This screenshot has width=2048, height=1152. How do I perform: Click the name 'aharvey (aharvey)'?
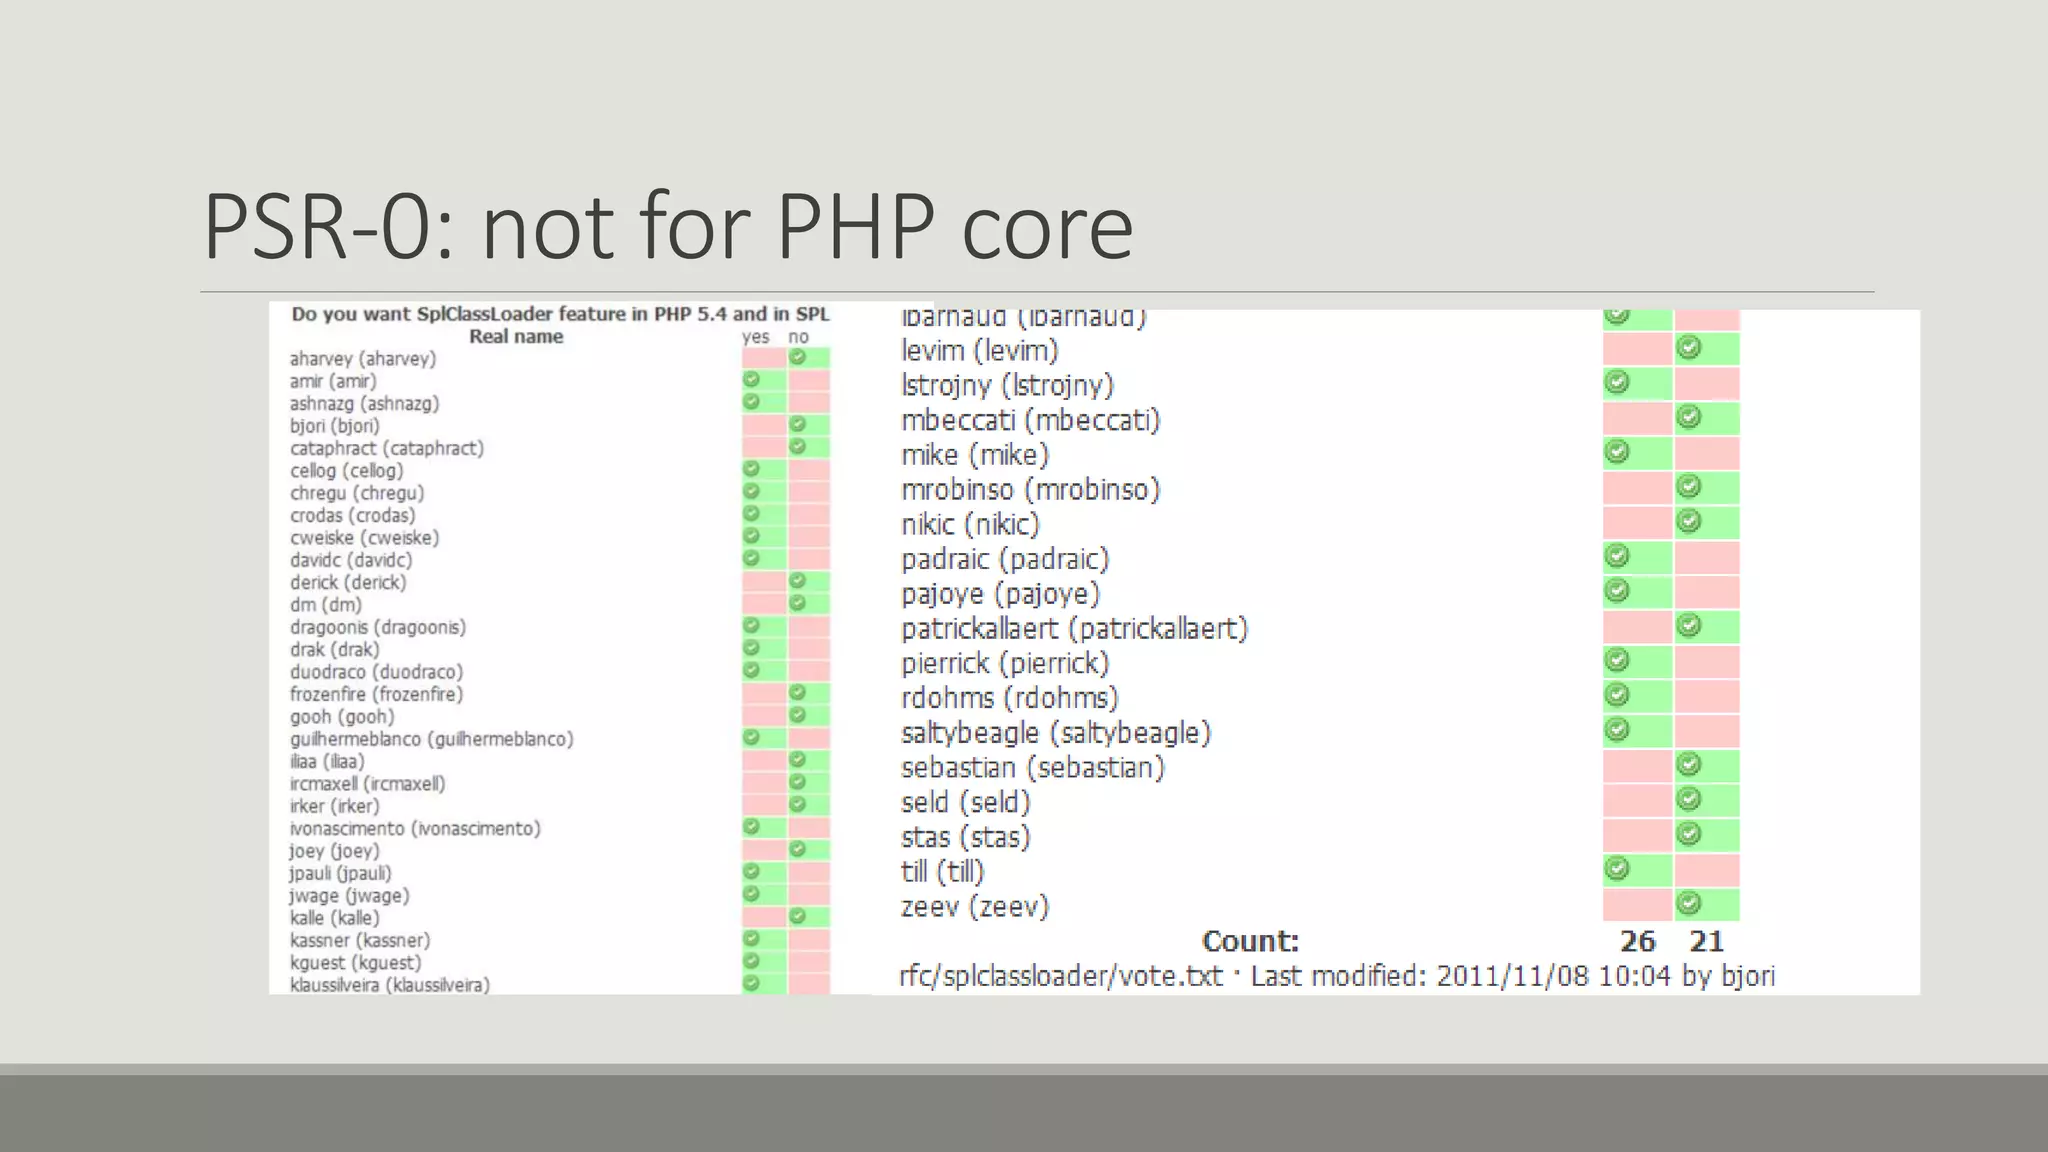[x=363, y=359]
